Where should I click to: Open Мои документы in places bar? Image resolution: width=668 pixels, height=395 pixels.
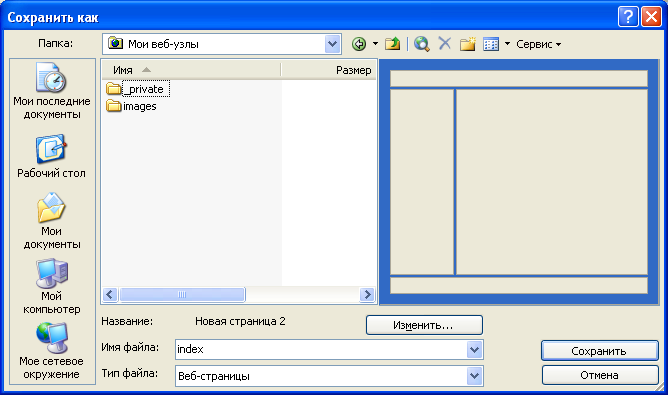pyautogui.click(x=52, y=221)
